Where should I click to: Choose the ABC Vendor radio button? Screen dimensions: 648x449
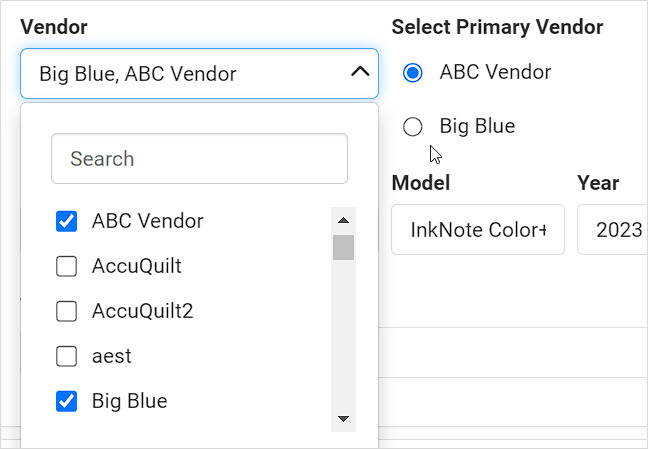point(412,73)
